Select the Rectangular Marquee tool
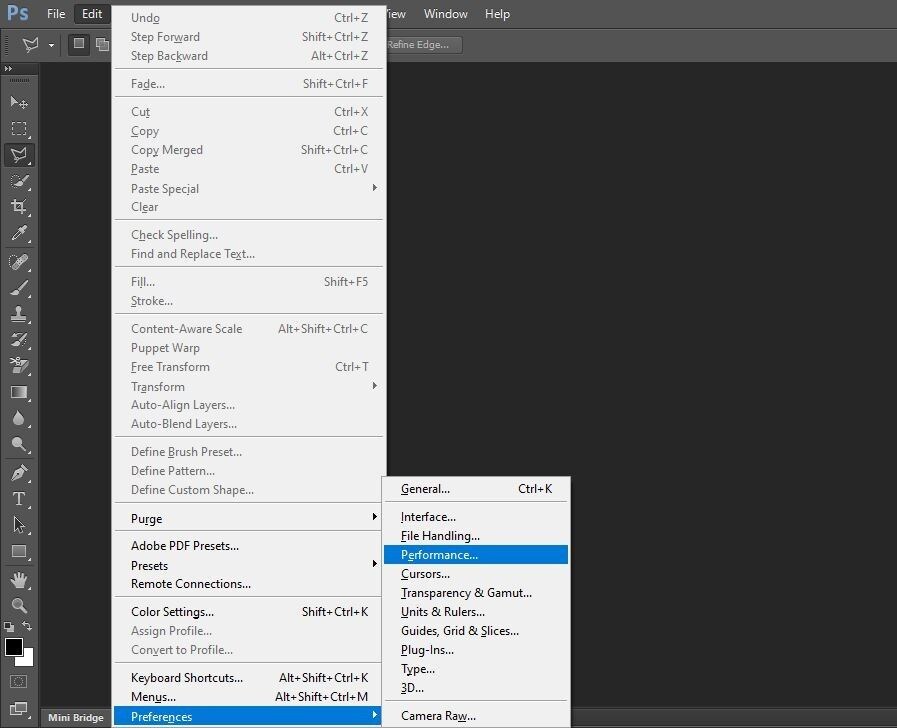This screenshot has height=728, width=897. click(19, 129)
